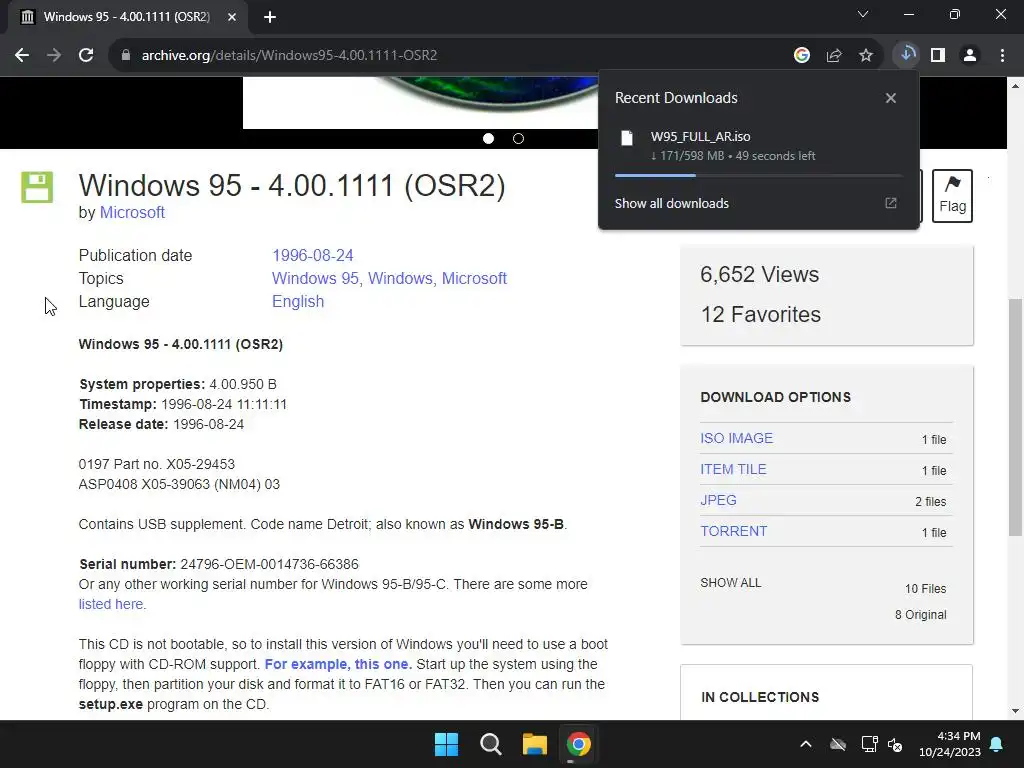Click serial number 24796-OEM-0014736-66386 text
Image resolution: width=1024 pixels, height=768 pixels.
[x=269, y=564]
